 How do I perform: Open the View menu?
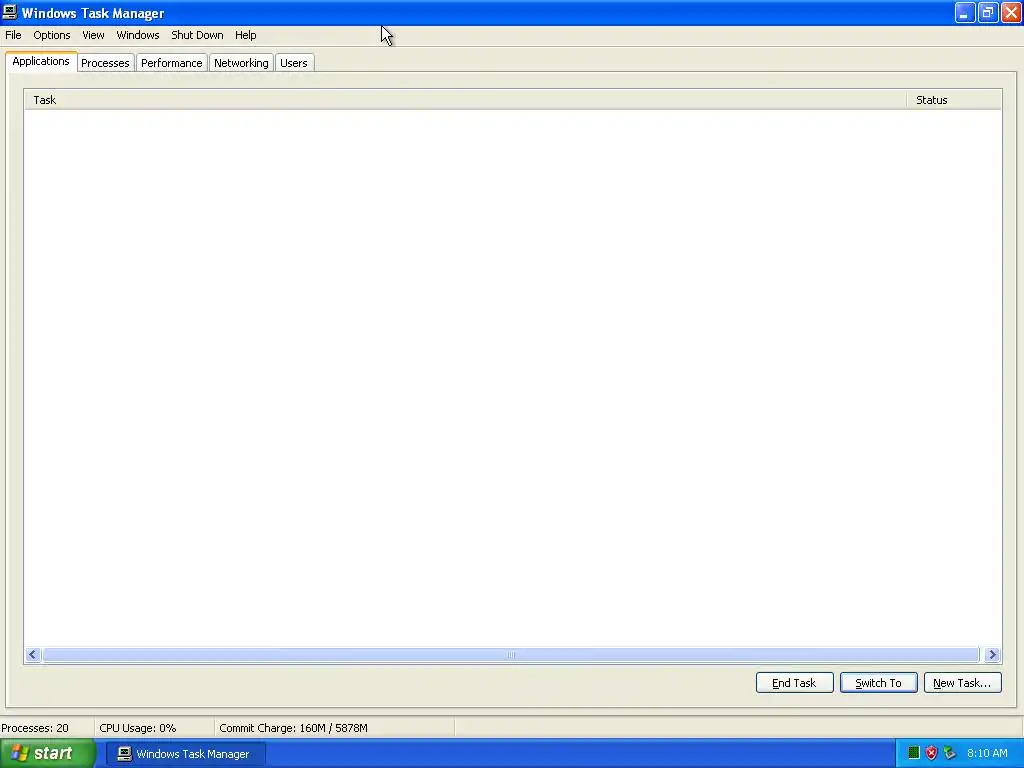pyautogui.click(x=93, y=35)
